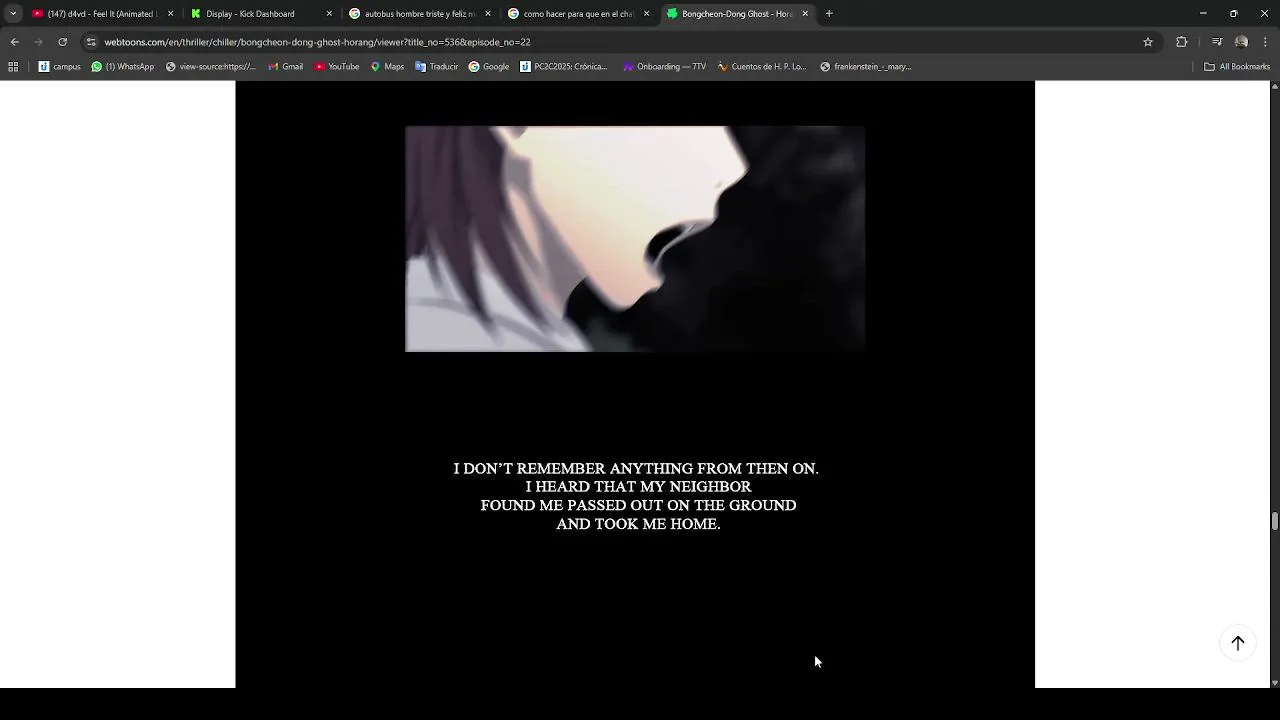Image resolution: width=1280 pixels, height=720 pixels.
Task: Open the media controls icon
Action: (1217, 42)
